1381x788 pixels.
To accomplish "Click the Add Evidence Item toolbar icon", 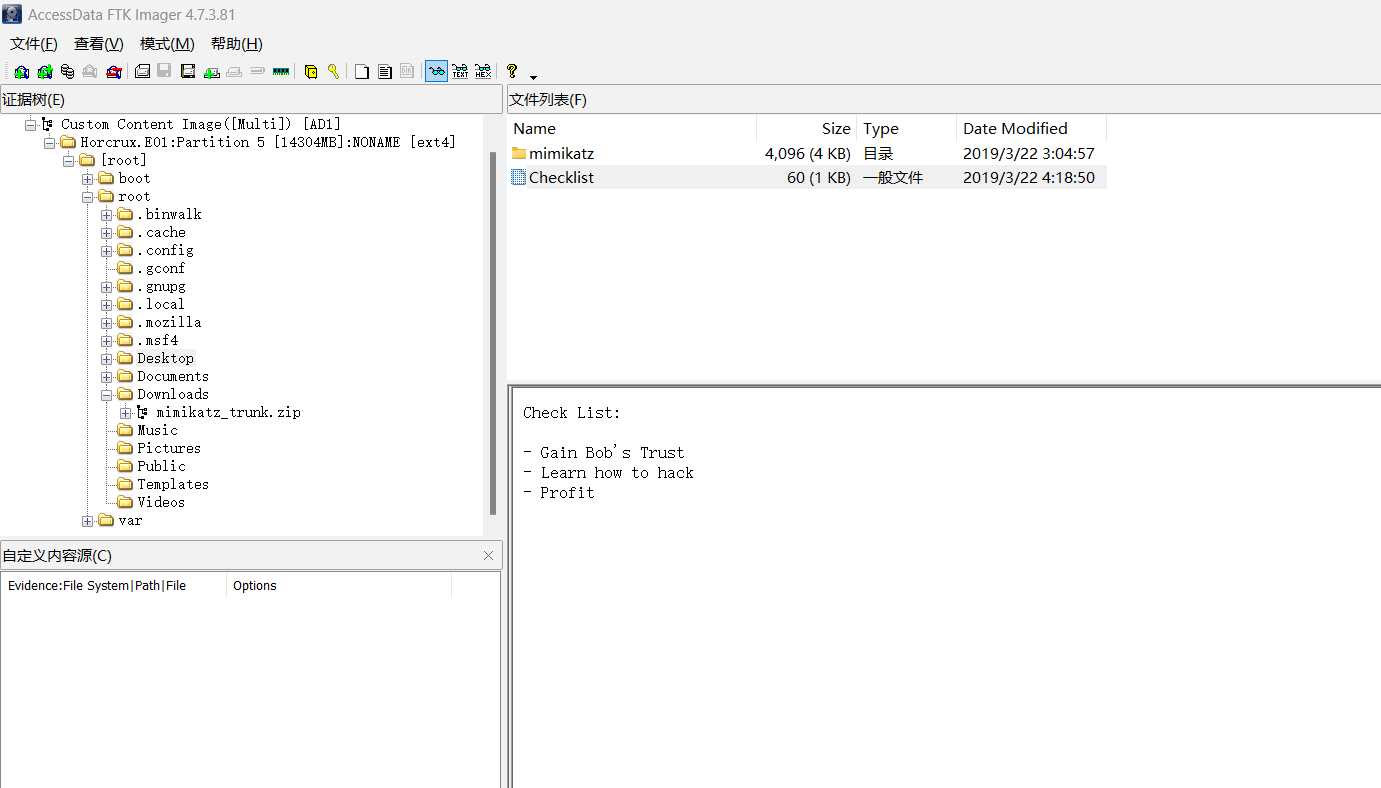I will [x=21, y=71].
